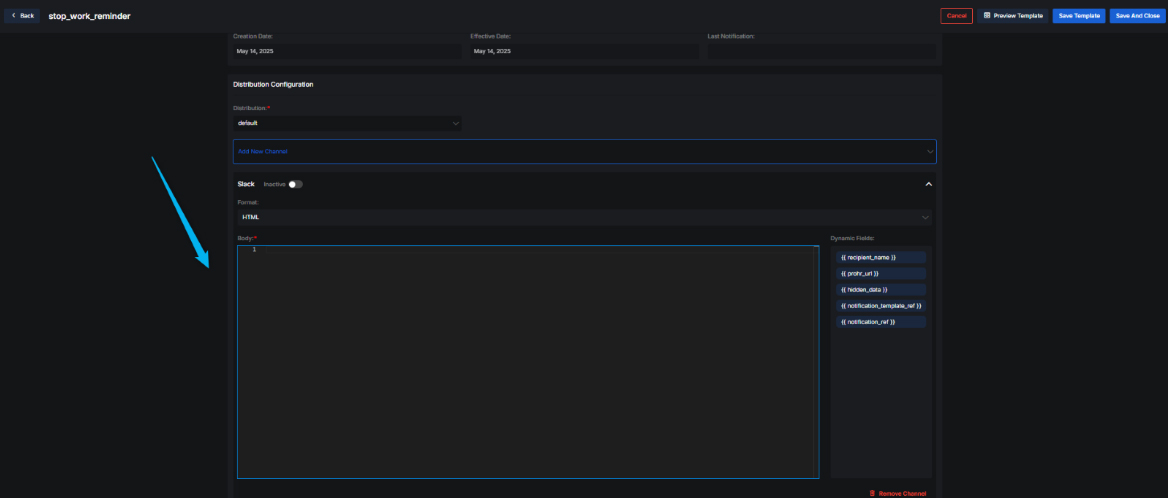Click the Creation Date field
The image size is (1168, 498).
346,51
